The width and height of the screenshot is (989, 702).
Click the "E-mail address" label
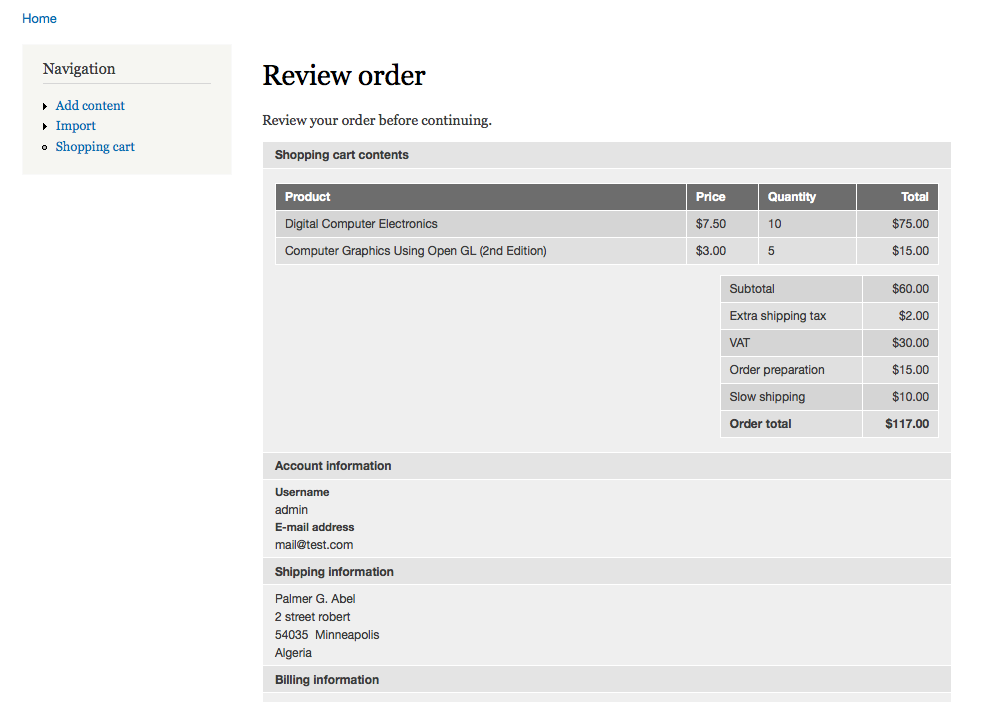click(x=314, y=527)
